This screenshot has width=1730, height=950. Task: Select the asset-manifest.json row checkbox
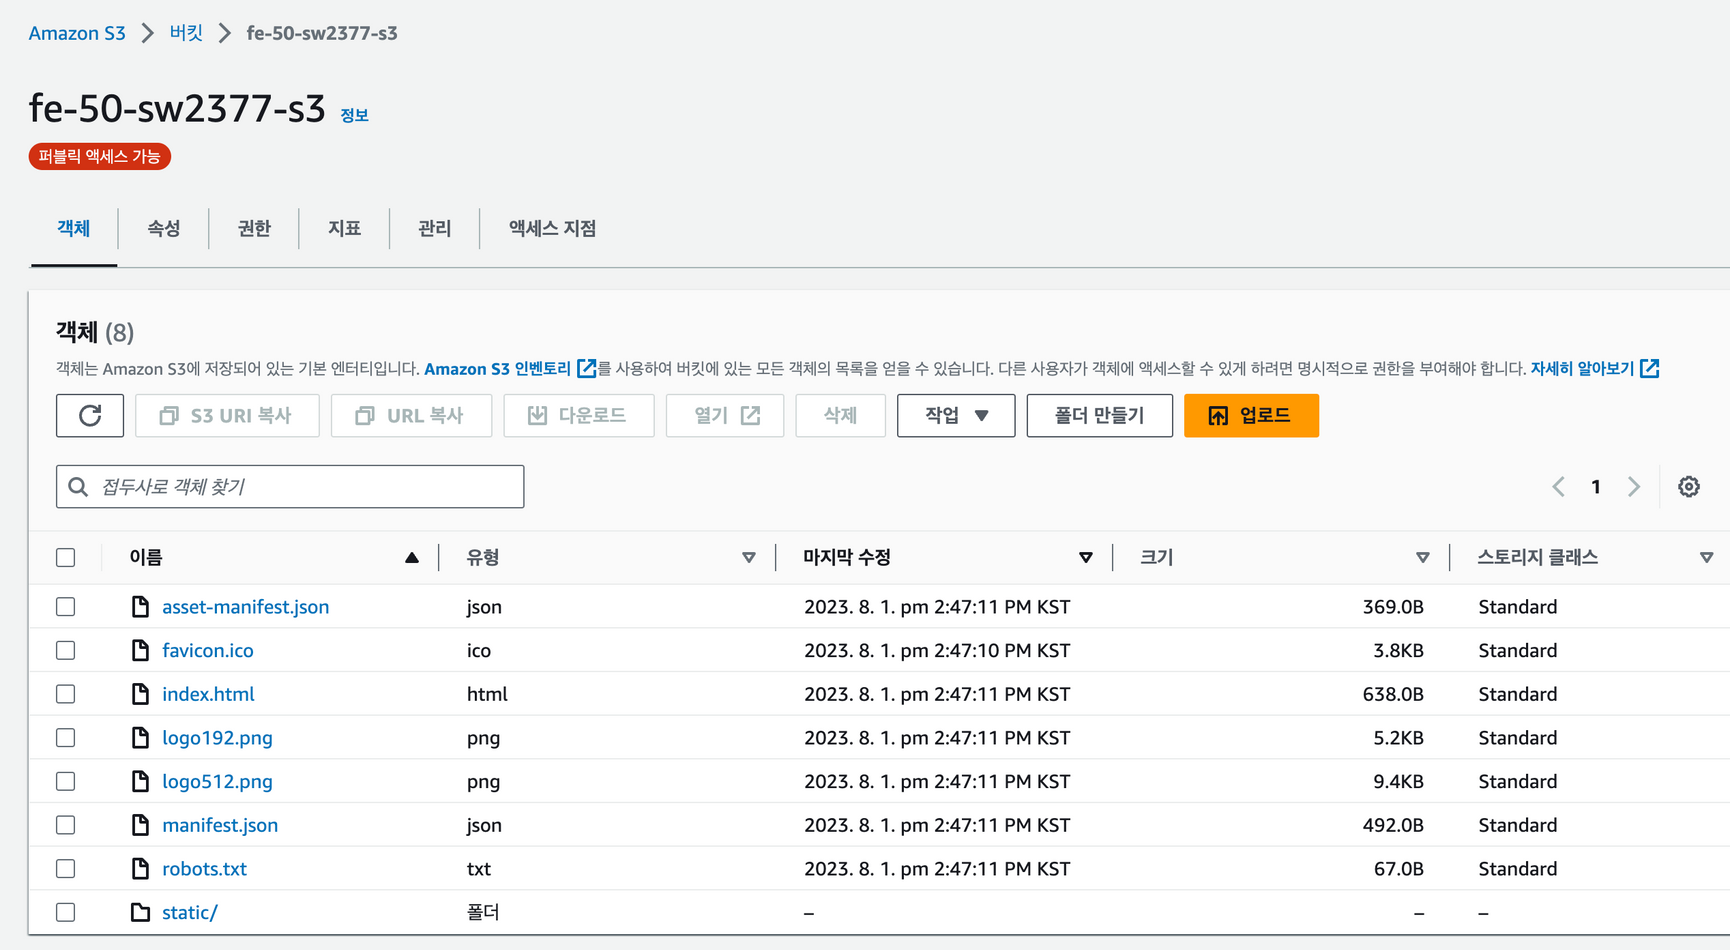66,607
